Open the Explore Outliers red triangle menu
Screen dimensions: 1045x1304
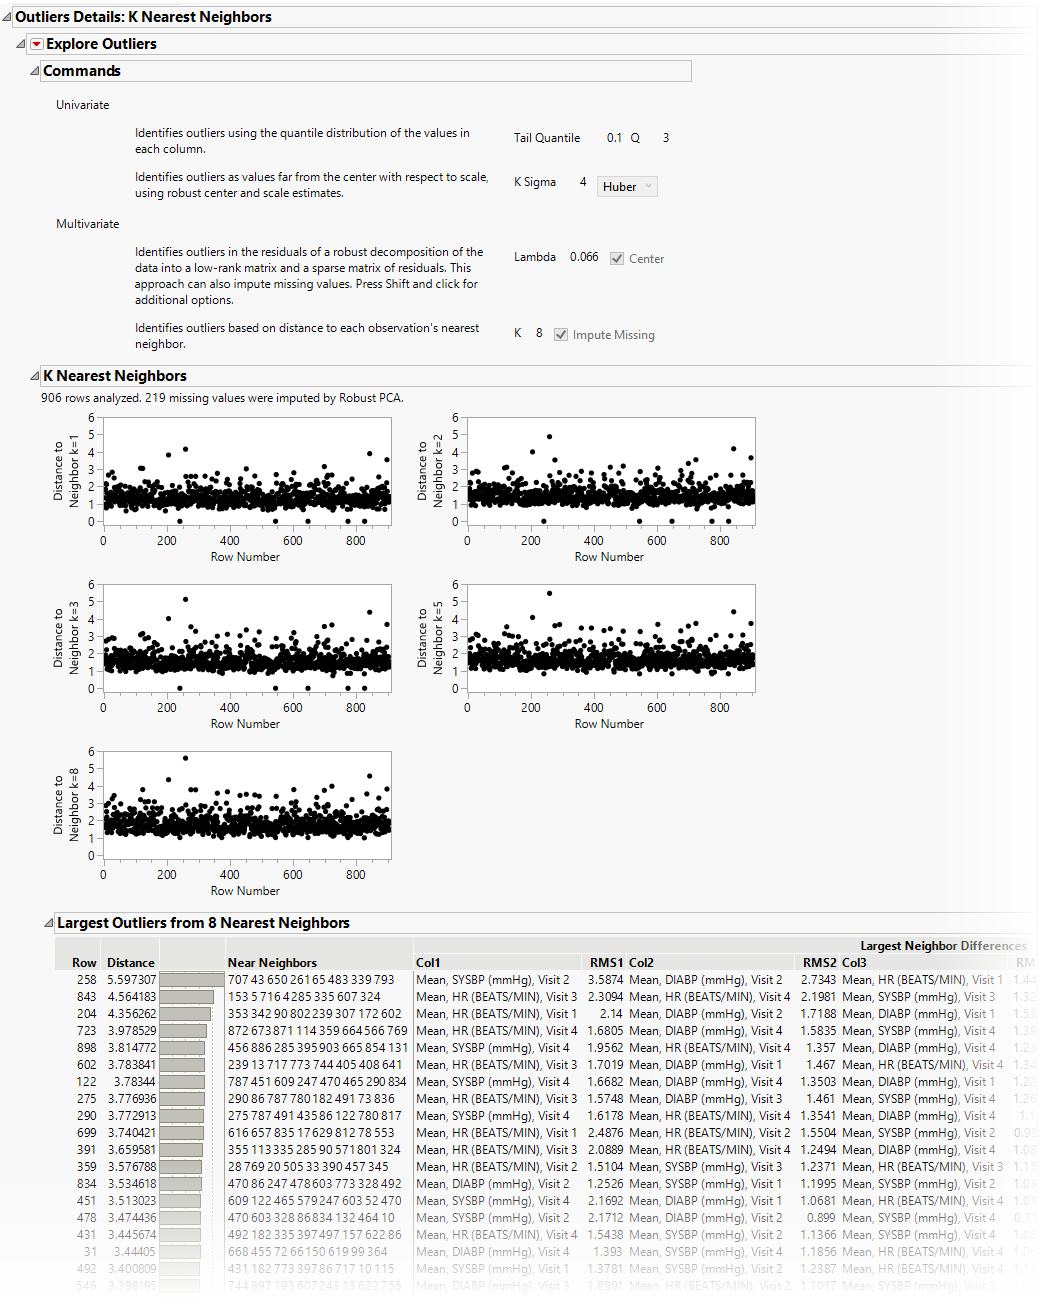[37, 44]
